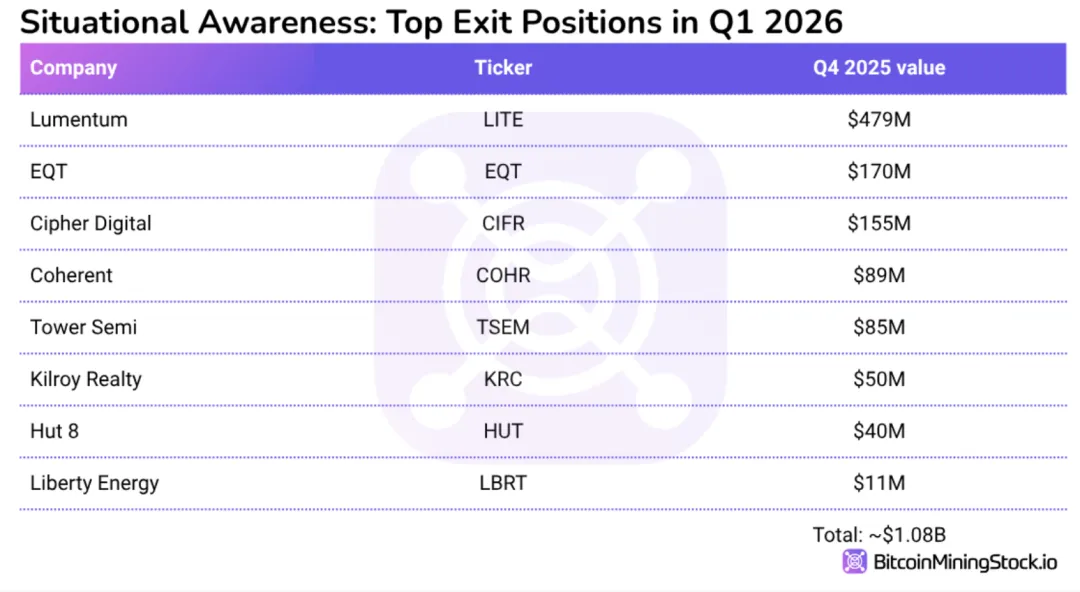The height and width of the screenshot is (592, 1080).
Task: Click the TSEM ticker symbol
Action: tap(503, 327)
